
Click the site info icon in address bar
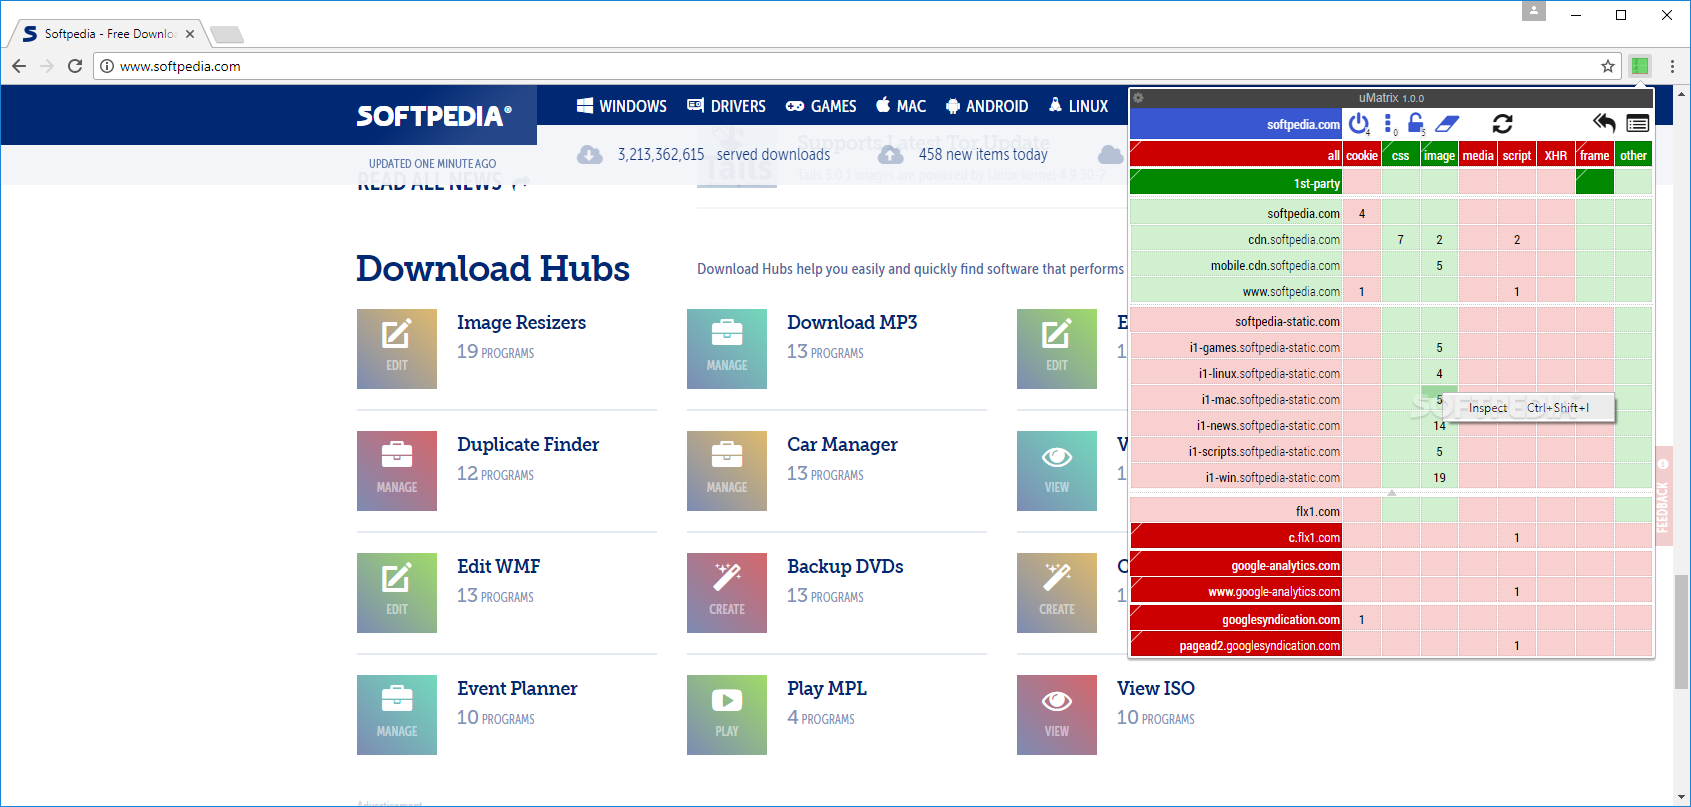tap(107, 66)
